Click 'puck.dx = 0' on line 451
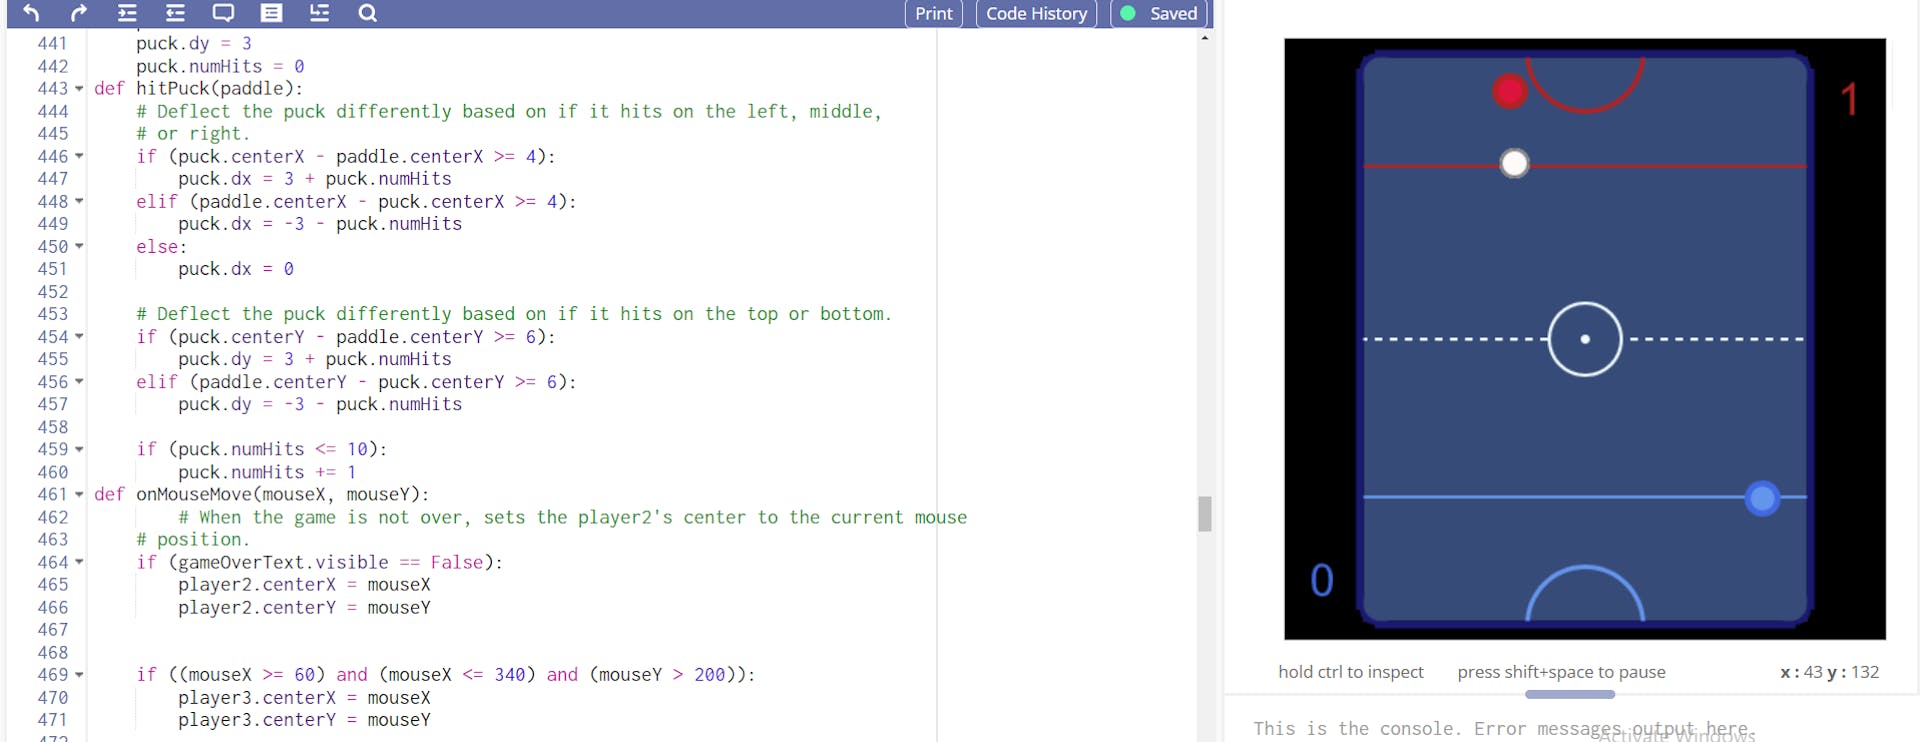This screenshot has width=1920, height=742. (x=236, y=269)
